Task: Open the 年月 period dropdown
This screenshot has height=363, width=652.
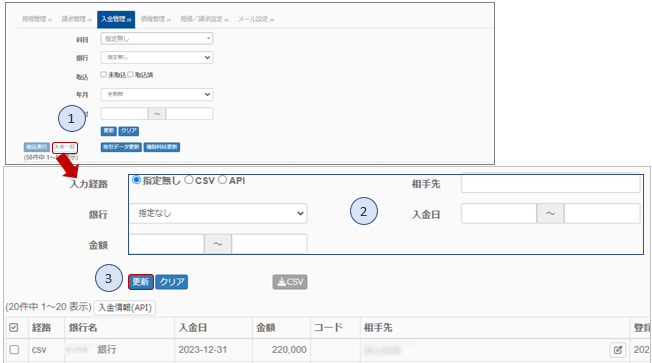Action: pyautogui.click(x=157, y=94)
